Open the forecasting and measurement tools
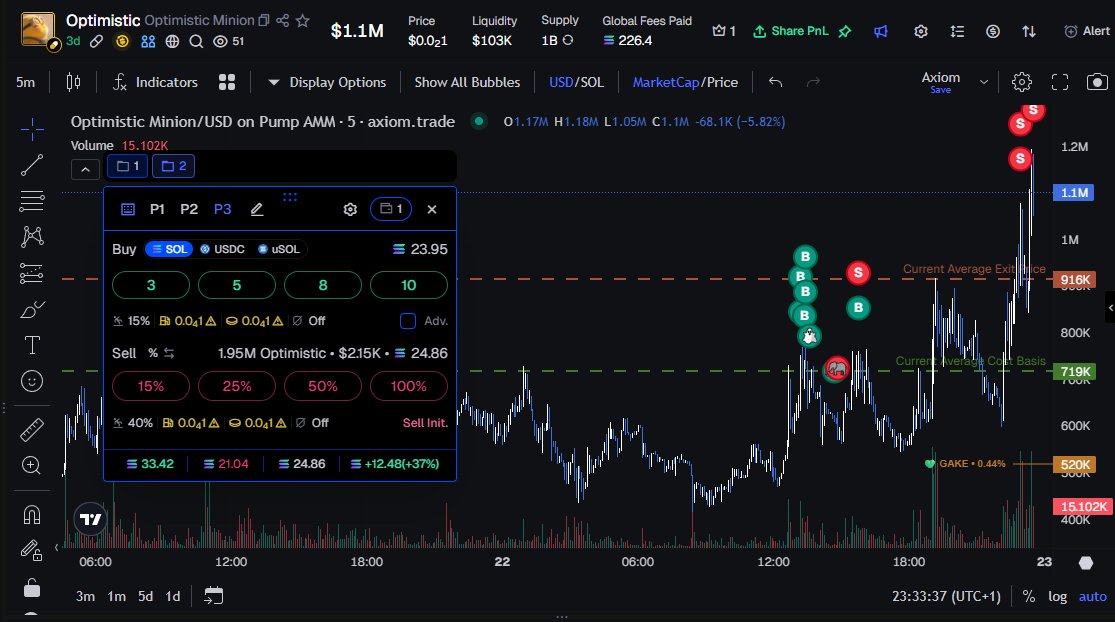 [32, 273]
